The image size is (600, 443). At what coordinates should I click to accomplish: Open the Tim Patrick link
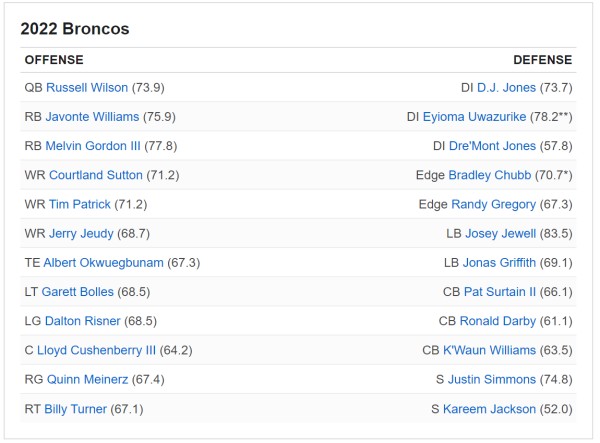pyautogui.click(x=82, y=204)
